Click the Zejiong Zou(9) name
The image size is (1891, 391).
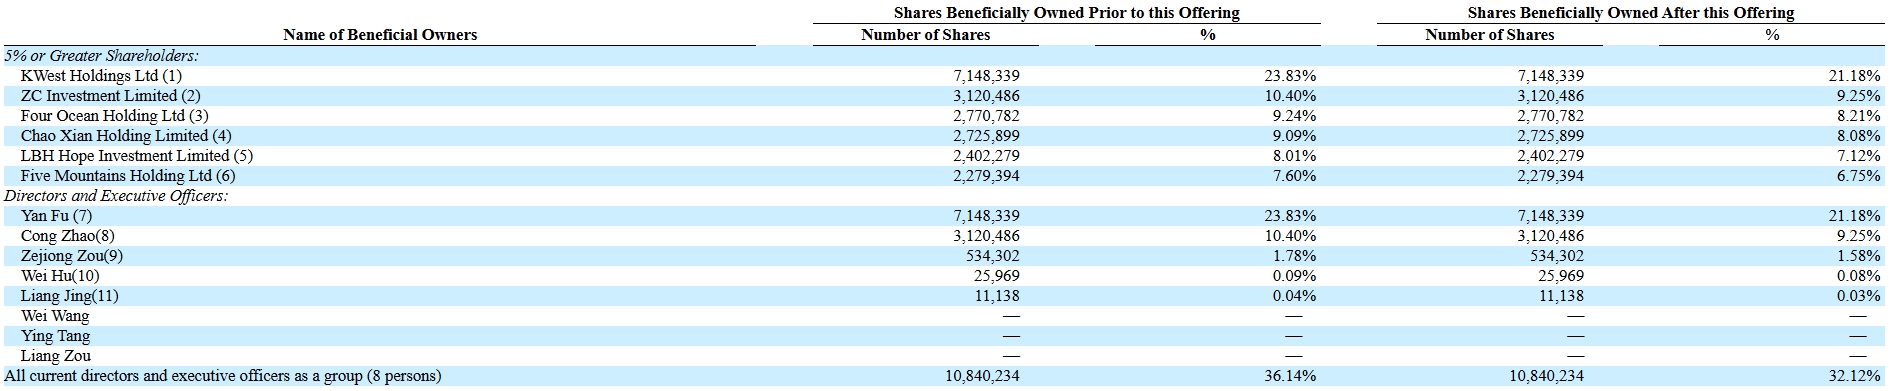[72, 256]
